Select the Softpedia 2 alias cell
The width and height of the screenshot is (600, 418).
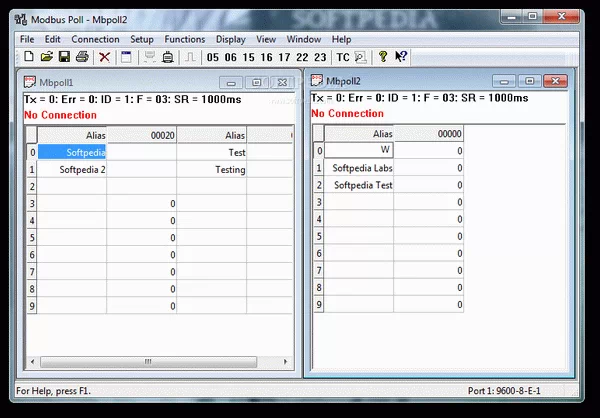point(72,169)
